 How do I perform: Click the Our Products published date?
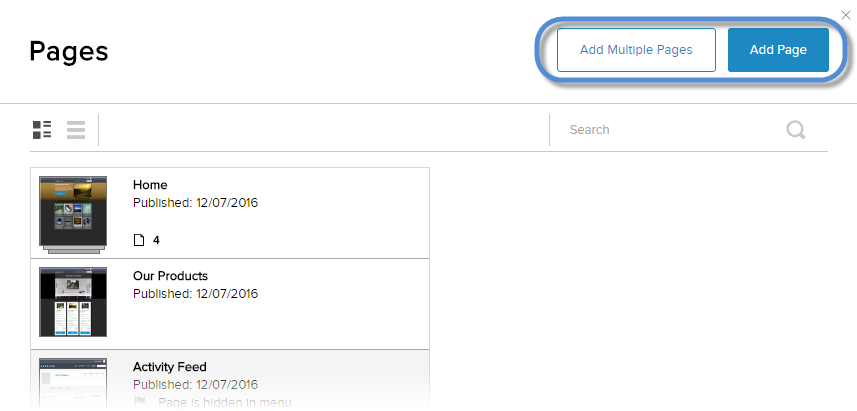click(195, 294)
